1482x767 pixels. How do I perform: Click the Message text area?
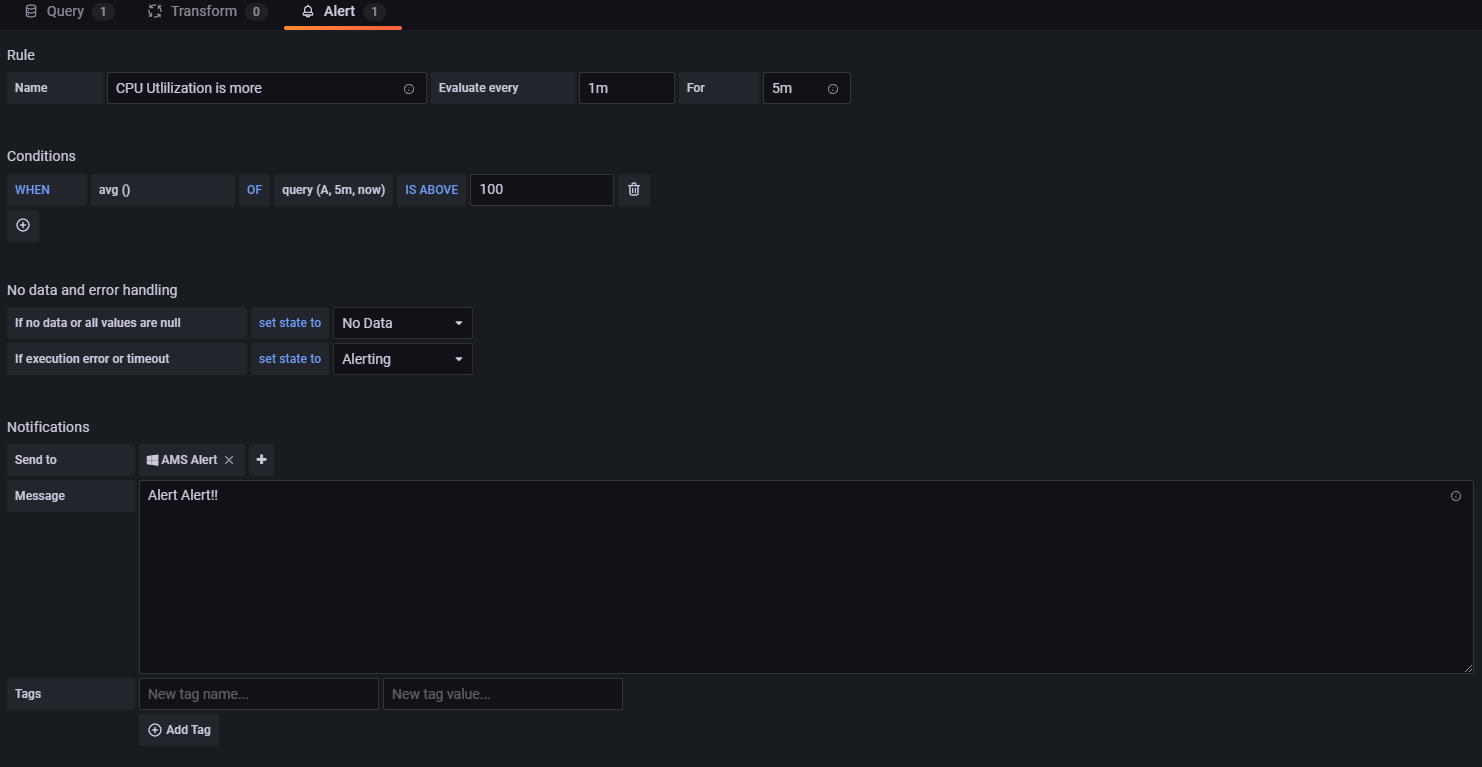tap(806, 577)
